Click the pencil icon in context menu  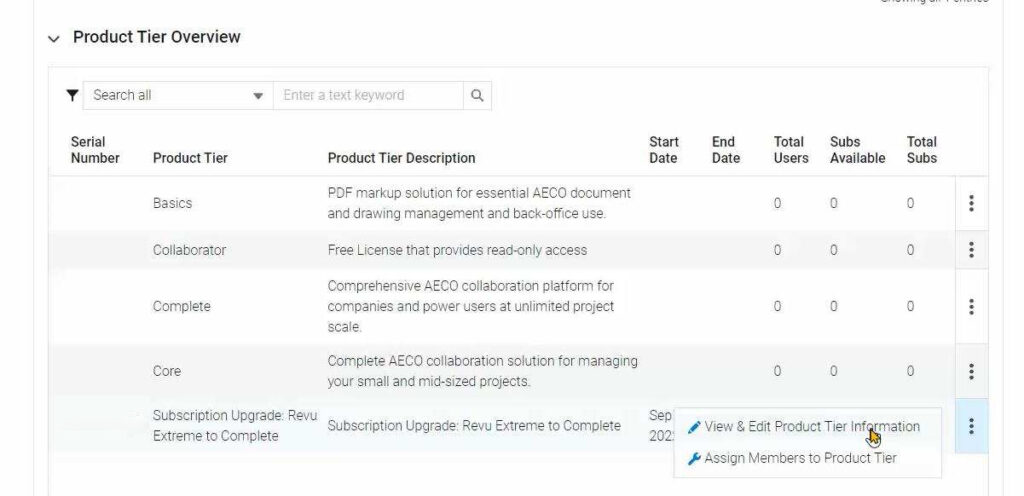coord(694,427)
